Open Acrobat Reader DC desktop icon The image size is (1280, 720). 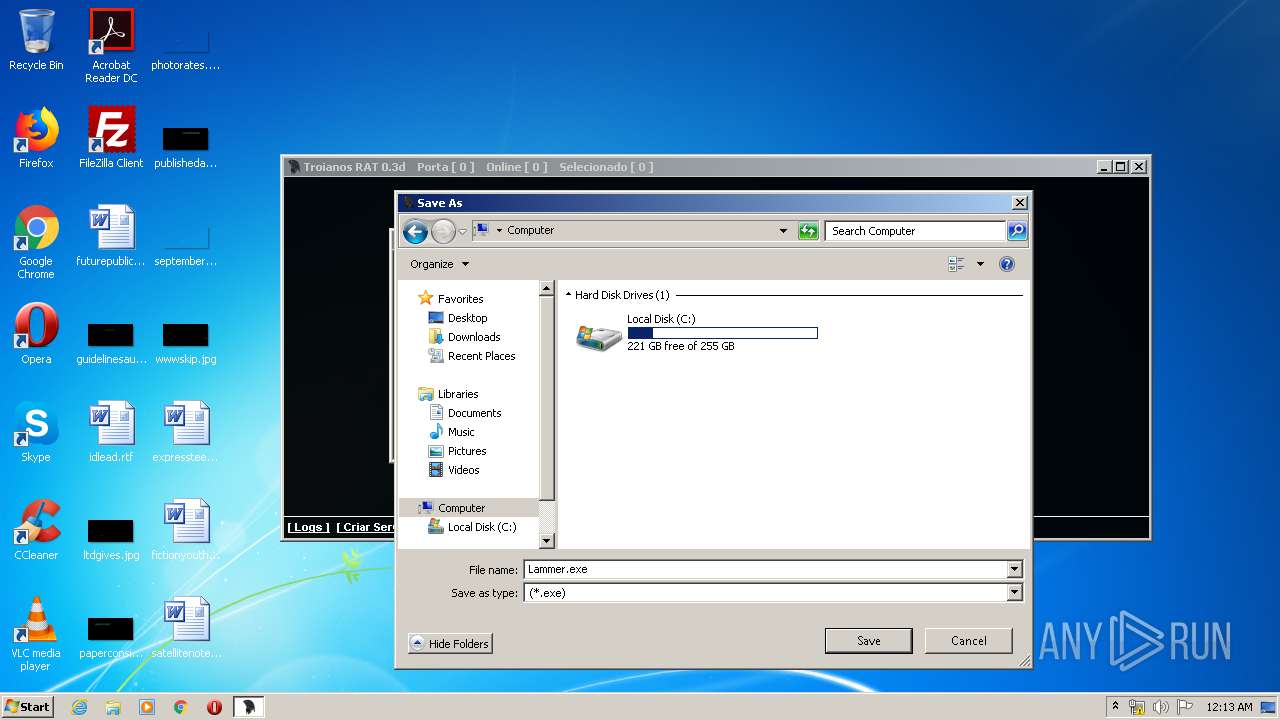(111, 47)
